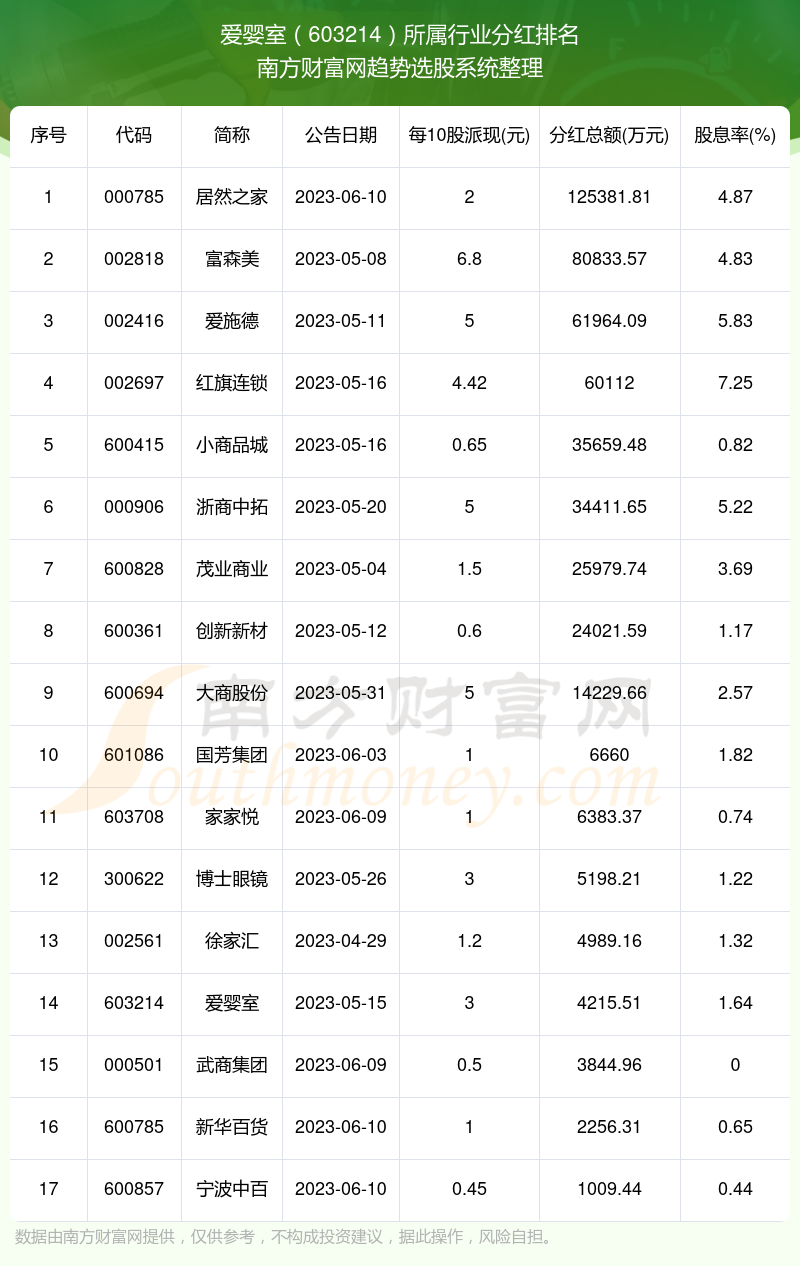Click stock name 爱施德

231,321
